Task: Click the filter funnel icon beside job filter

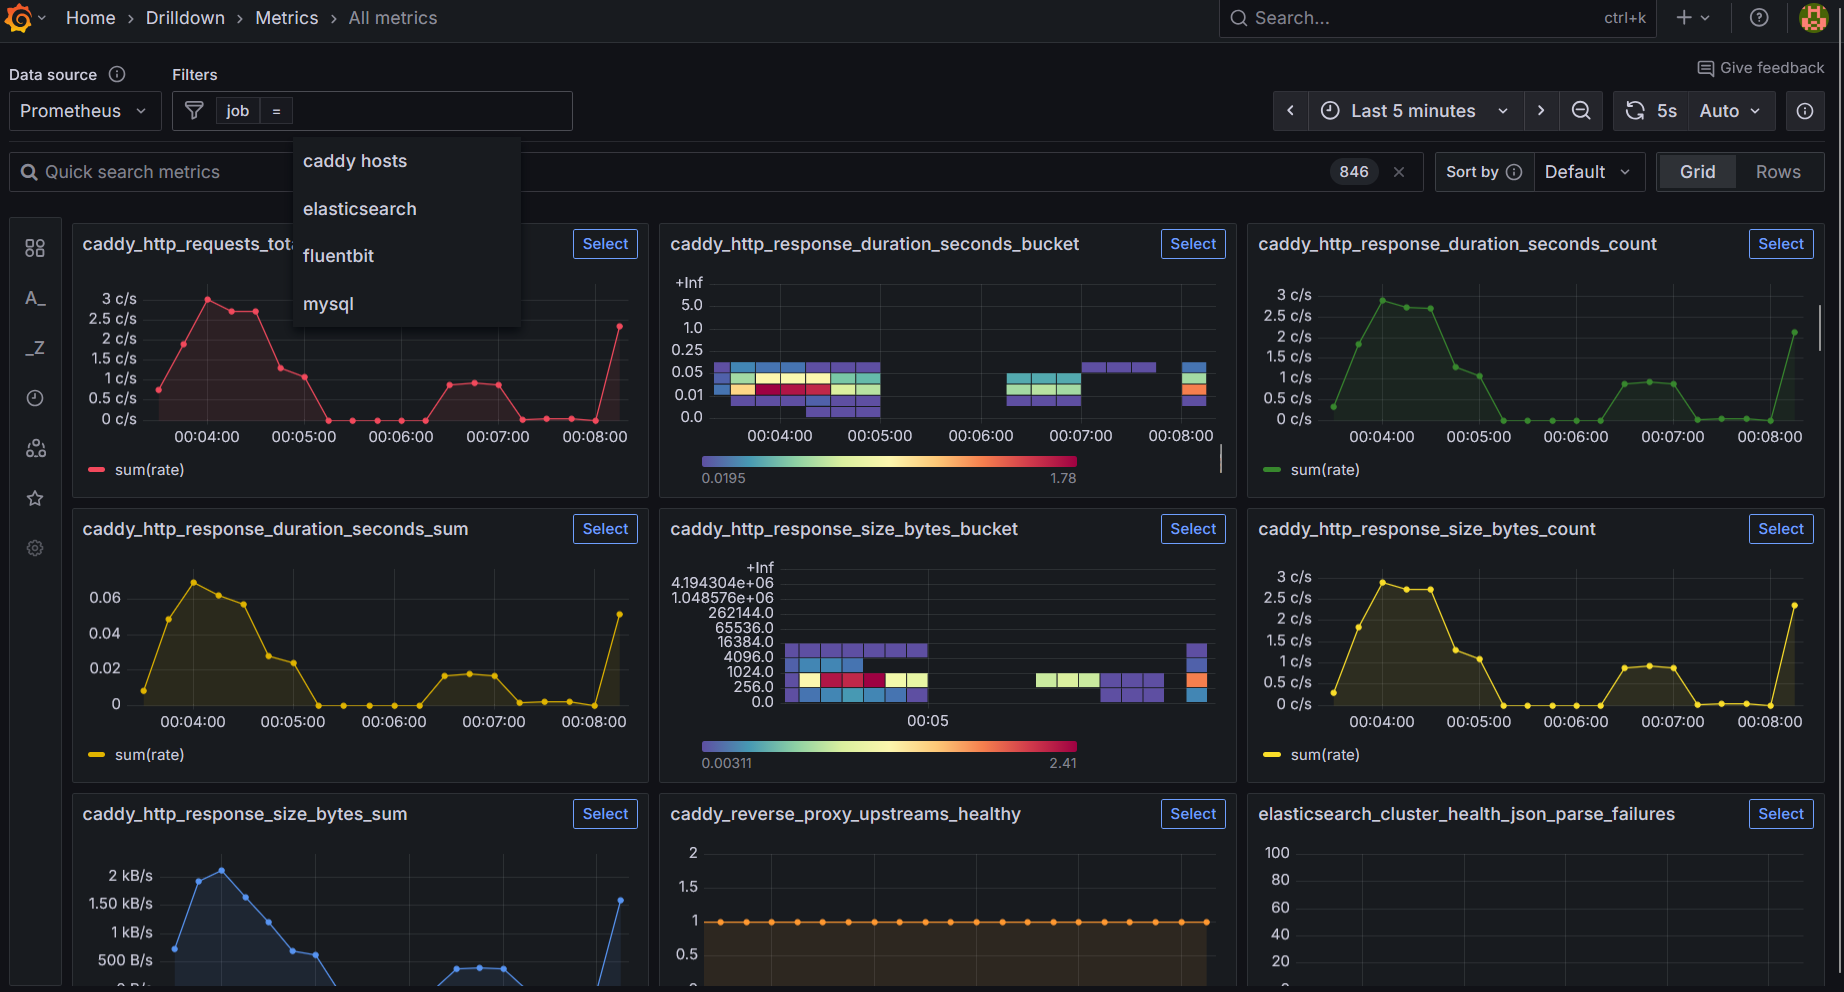Action: tap(194, 111)
